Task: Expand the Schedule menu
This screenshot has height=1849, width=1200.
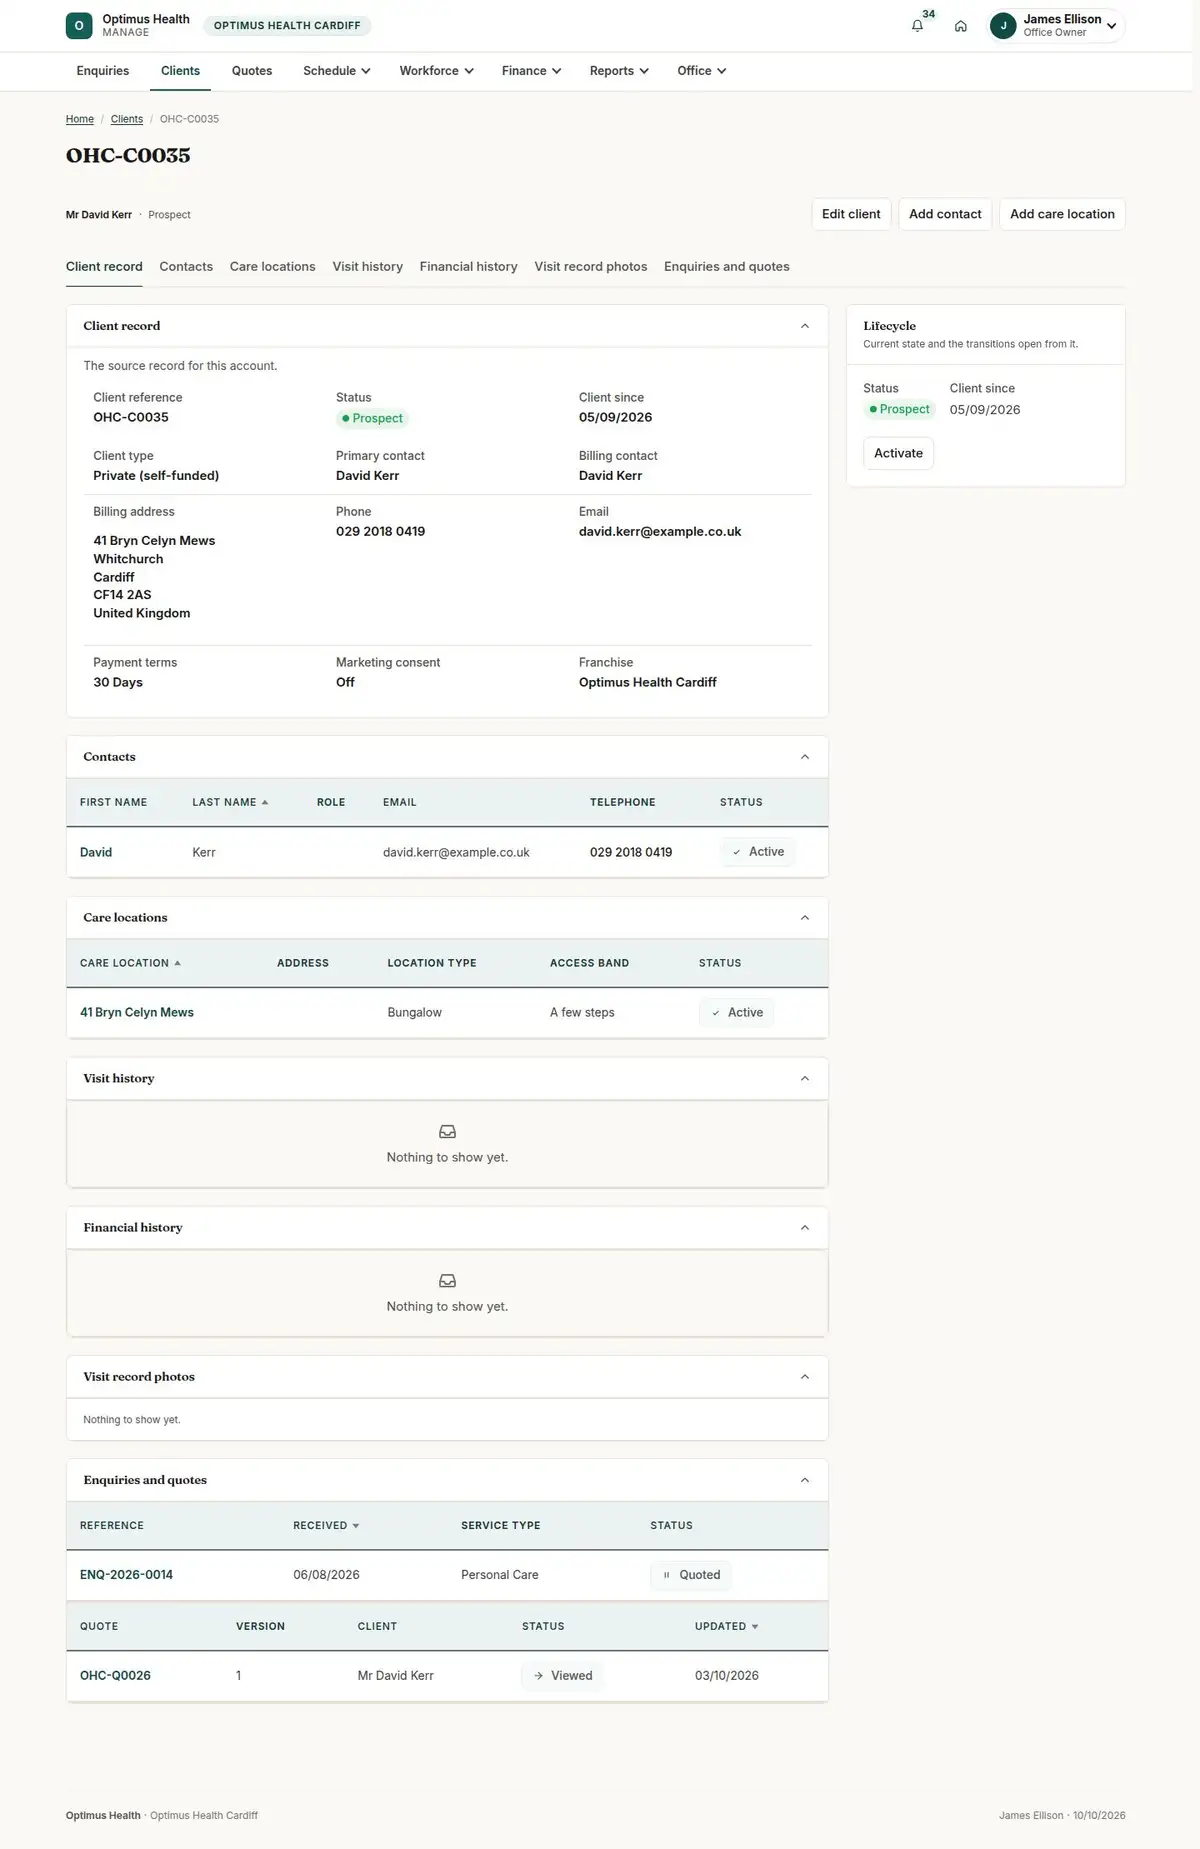Action: 337,71
